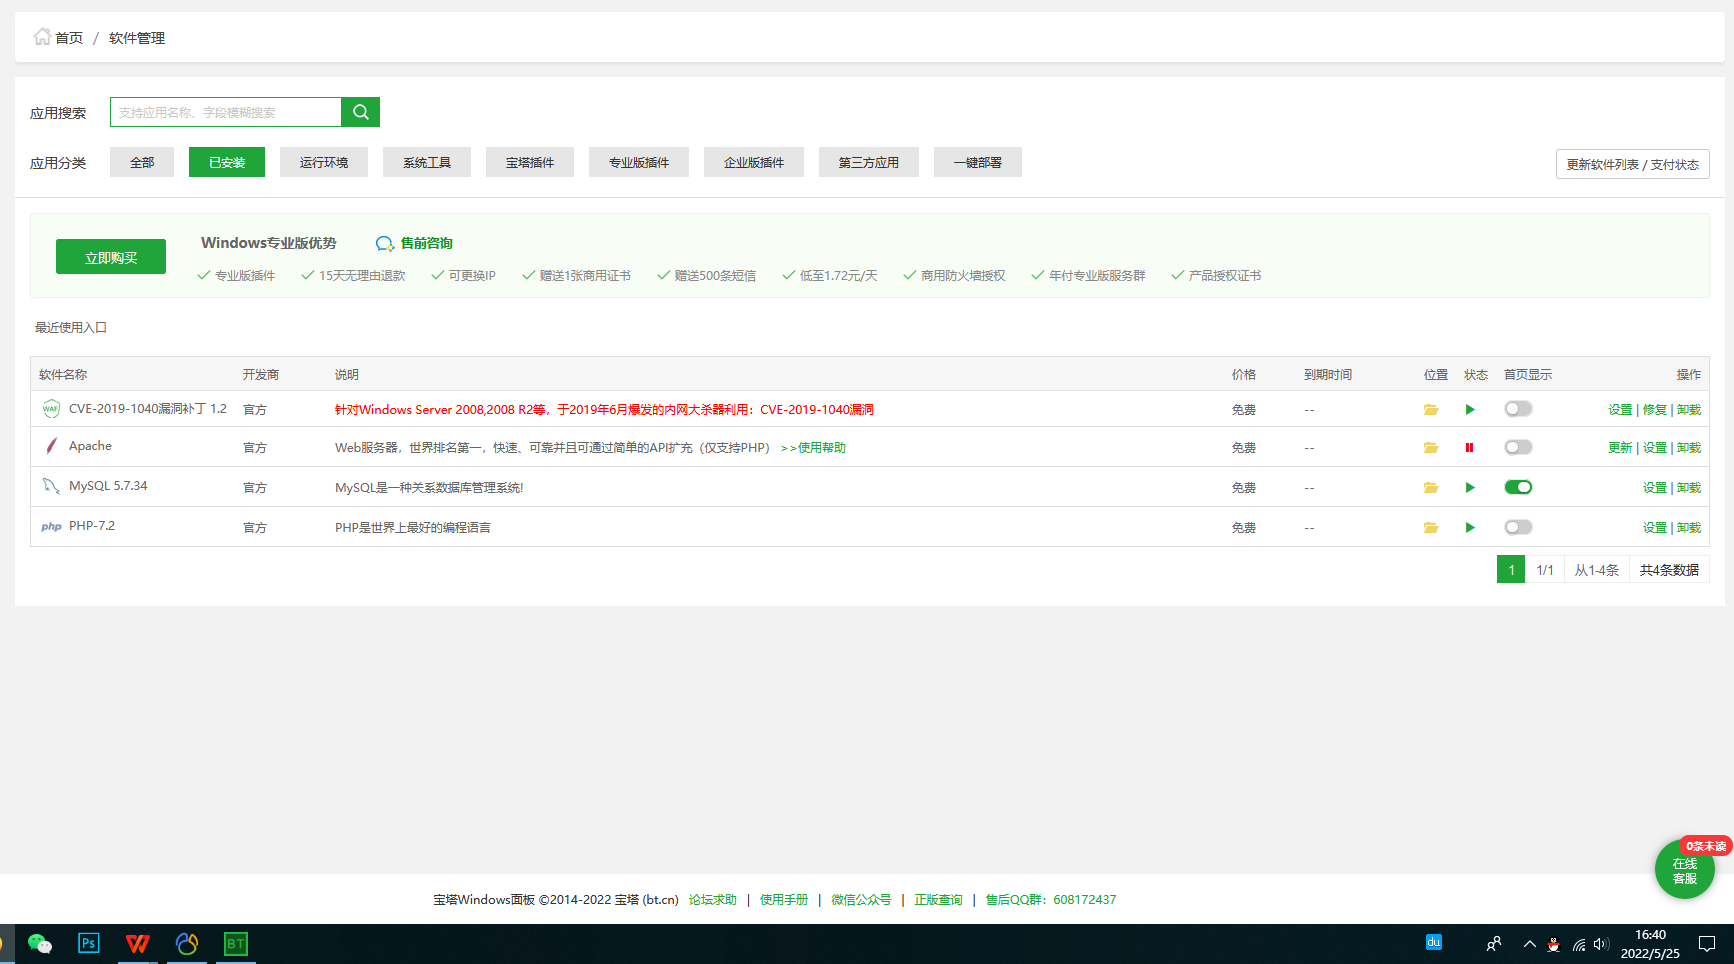
Task: Click 首页 breadcrumb link
Action: 69,38
